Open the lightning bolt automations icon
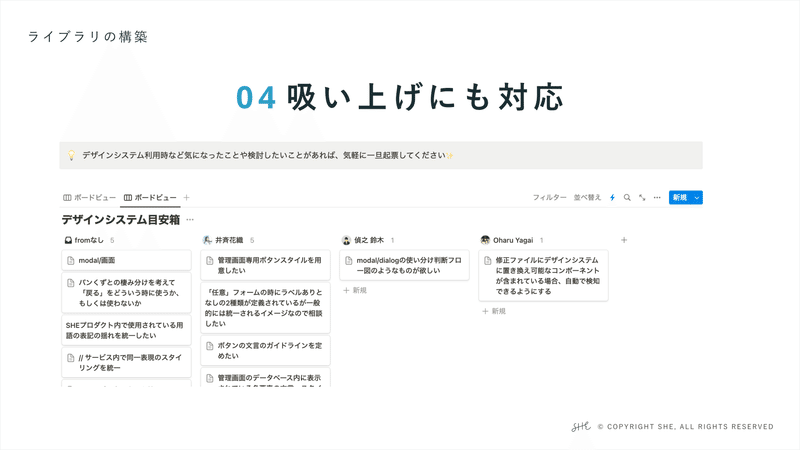 pos(612,197)
